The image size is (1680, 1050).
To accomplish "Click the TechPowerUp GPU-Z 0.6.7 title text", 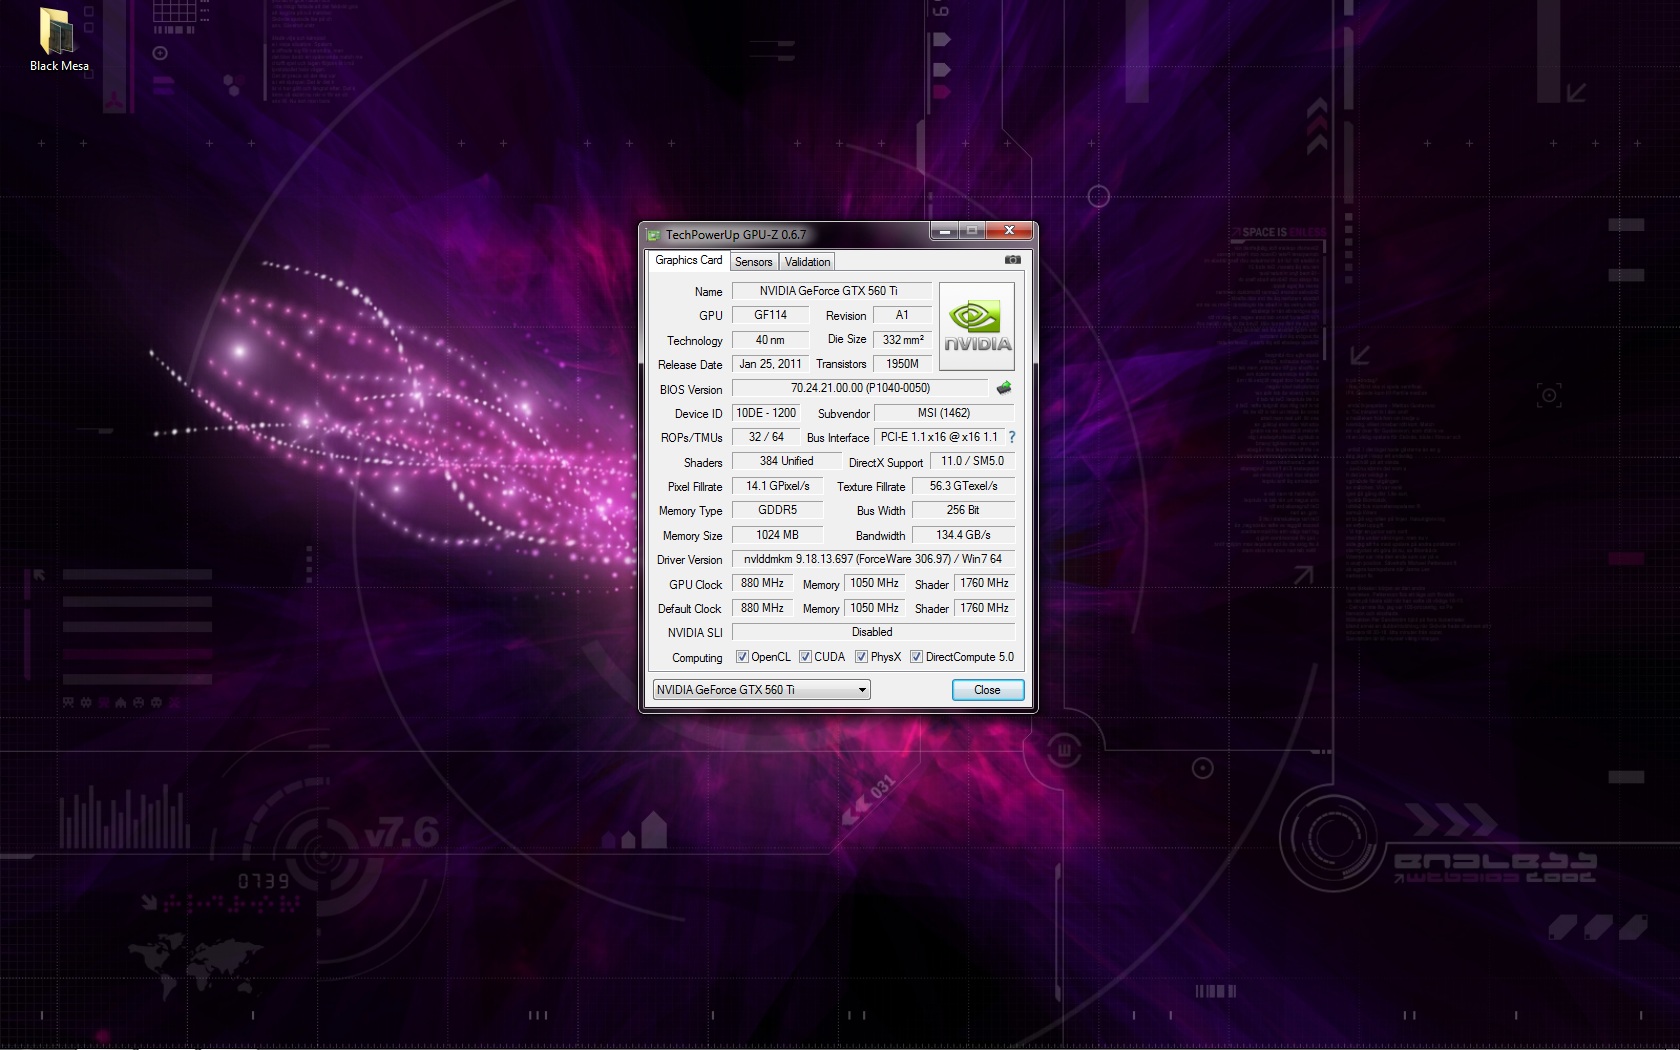I will click(736, 235).
